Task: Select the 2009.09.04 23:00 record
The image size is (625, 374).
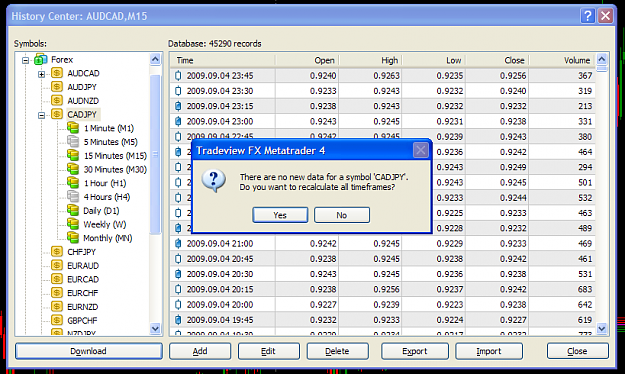Action: point(383,121)
